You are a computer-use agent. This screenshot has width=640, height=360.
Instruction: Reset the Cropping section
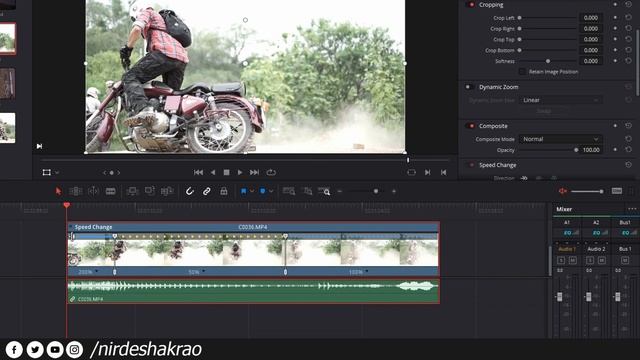click(x=628, y=4)
